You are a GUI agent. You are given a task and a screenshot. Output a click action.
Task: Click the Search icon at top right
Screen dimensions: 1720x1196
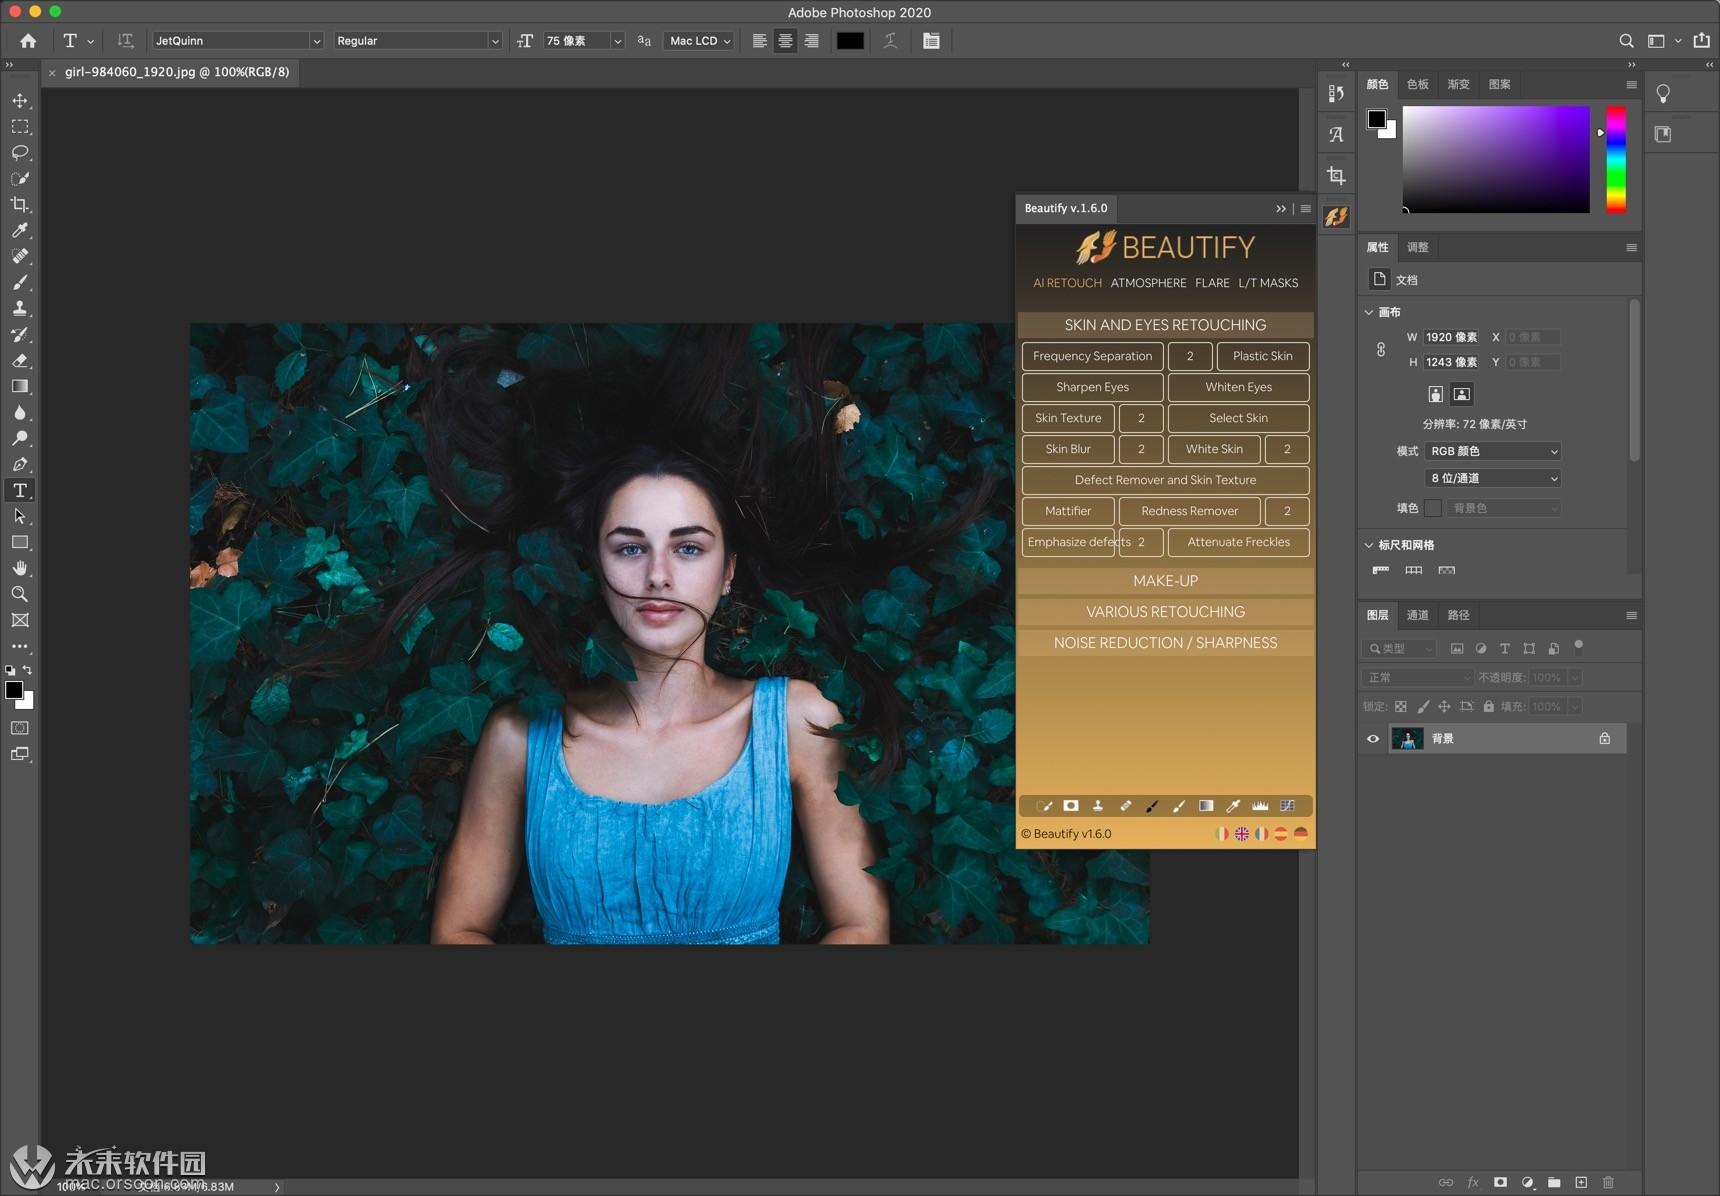pos(1626,41)
